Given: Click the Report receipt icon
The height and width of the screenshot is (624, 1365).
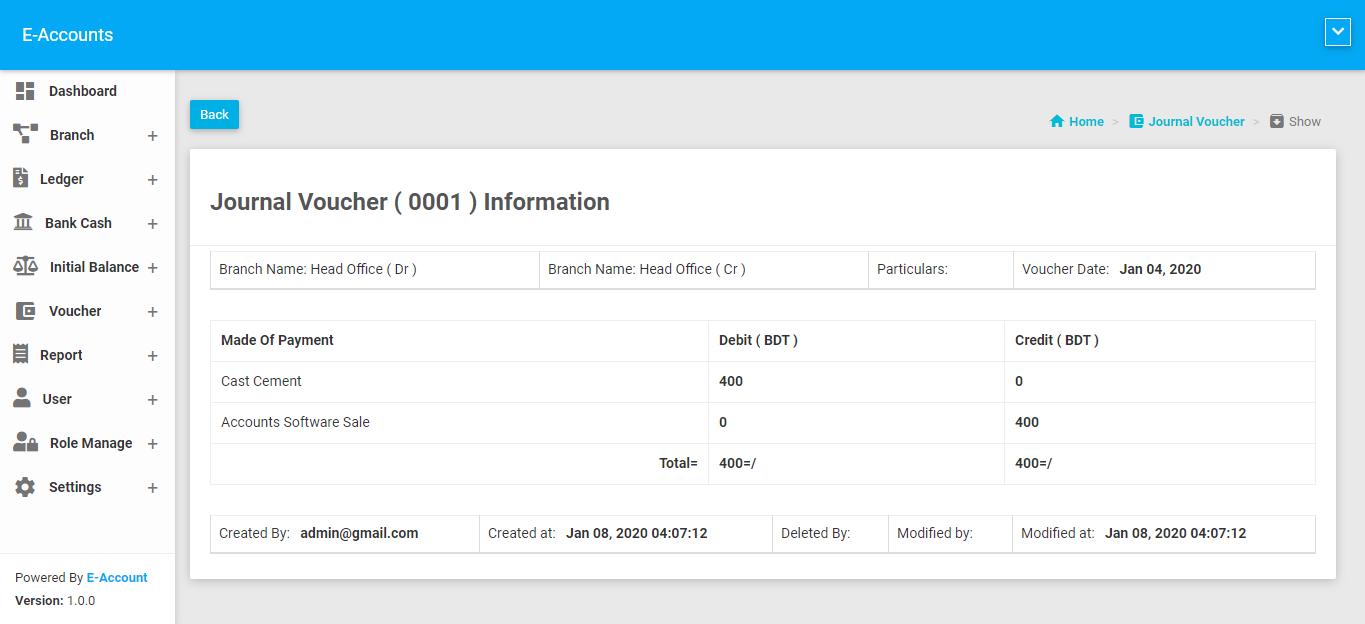Looking at the screenshot, I should coord(20,354).
